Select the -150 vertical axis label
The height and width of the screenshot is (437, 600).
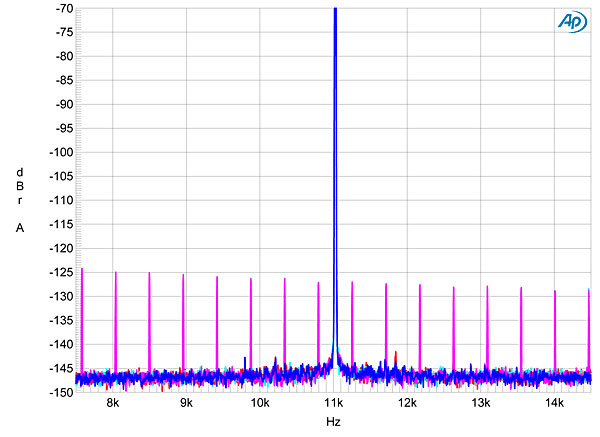(61, 393)
